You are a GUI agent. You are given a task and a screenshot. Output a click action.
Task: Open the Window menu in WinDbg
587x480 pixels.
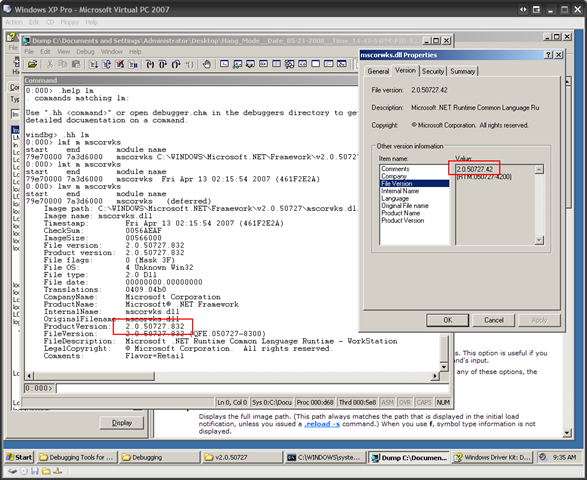point(112,52)
